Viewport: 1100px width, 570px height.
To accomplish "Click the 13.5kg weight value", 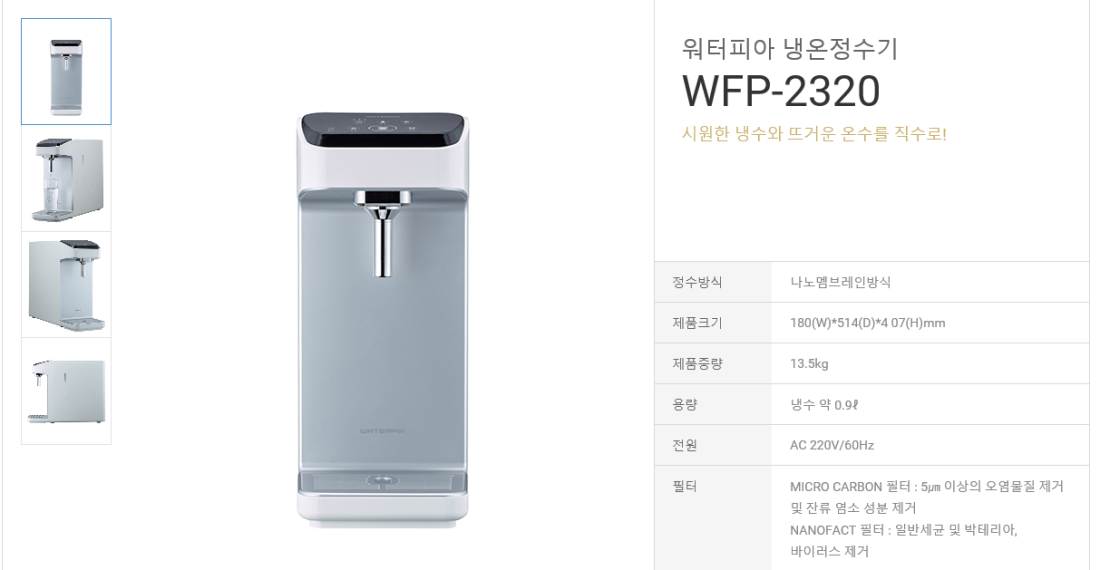I will [x=809, y=363].
